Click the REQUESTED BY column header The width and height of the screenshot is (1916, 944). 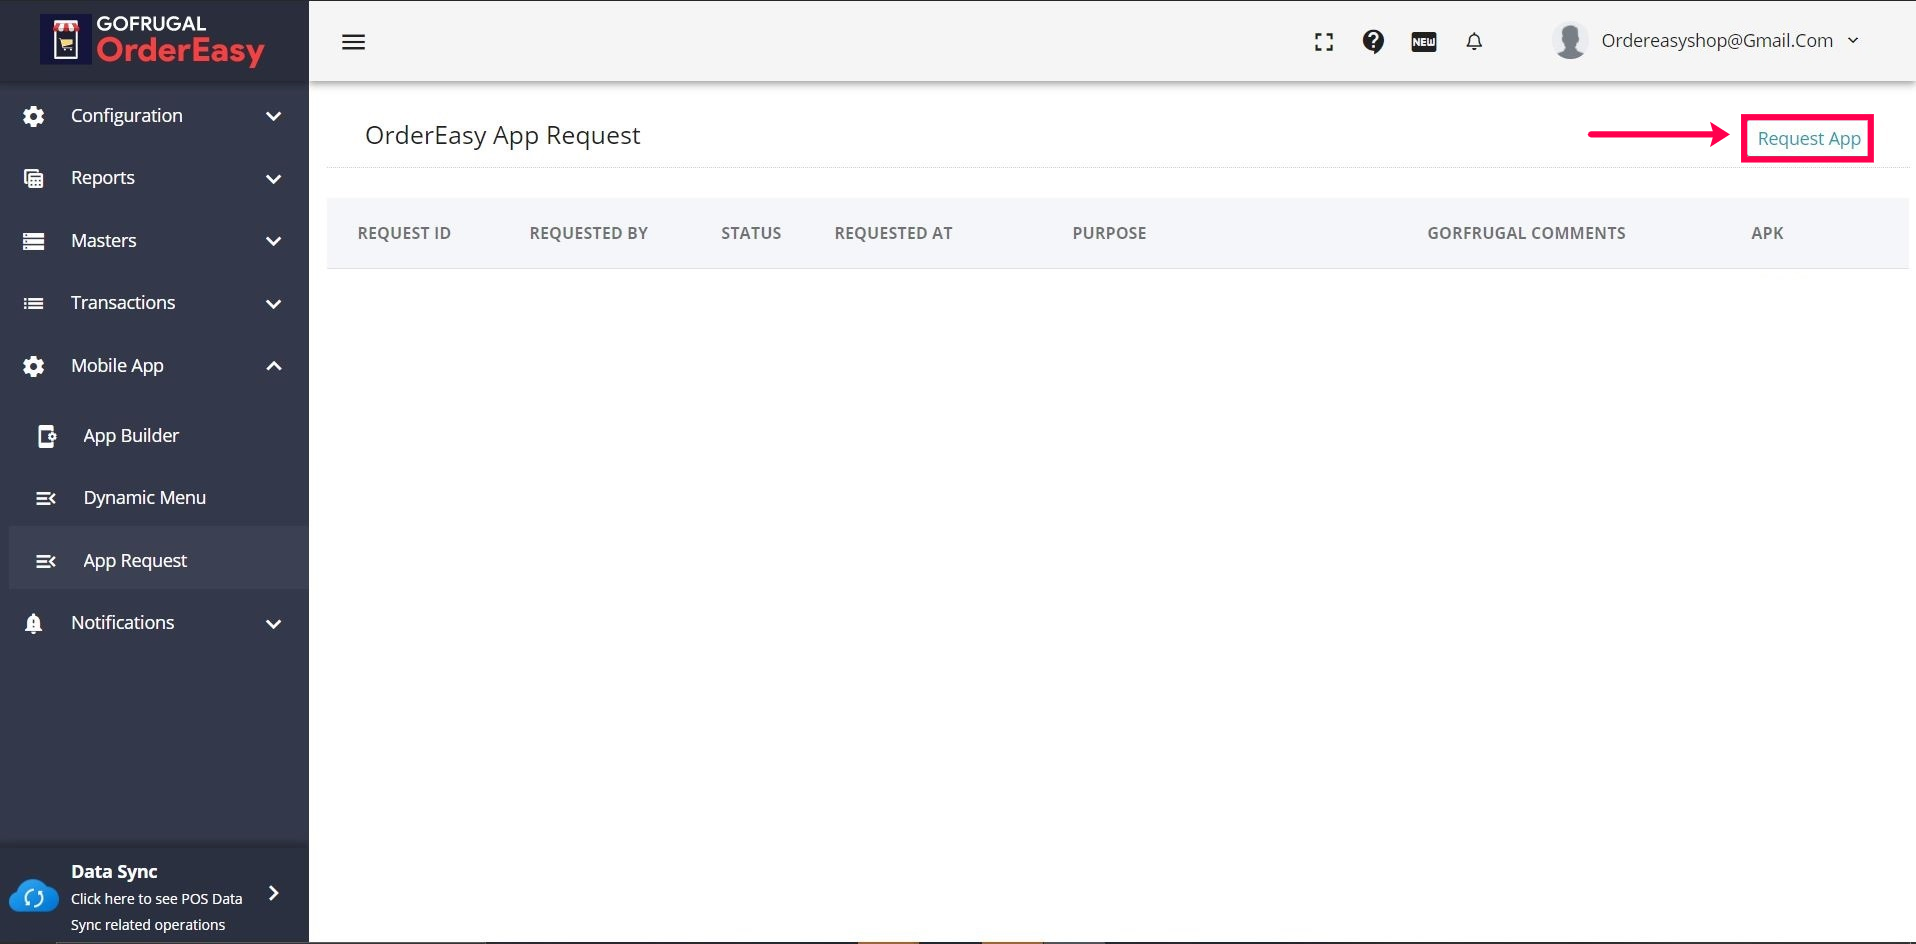point(589,233)
